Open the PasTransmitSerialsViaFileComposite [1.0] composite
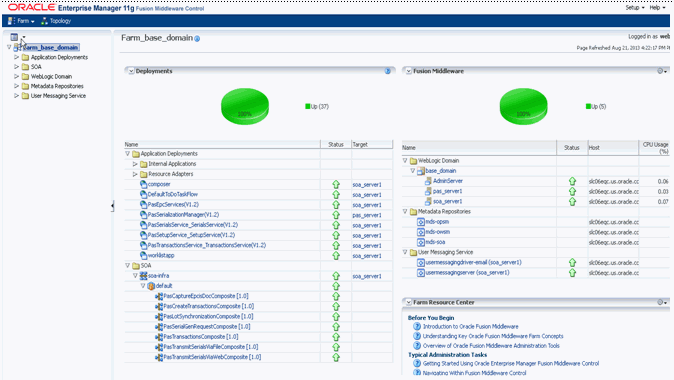674x380 pixels. tap(211, 347)
